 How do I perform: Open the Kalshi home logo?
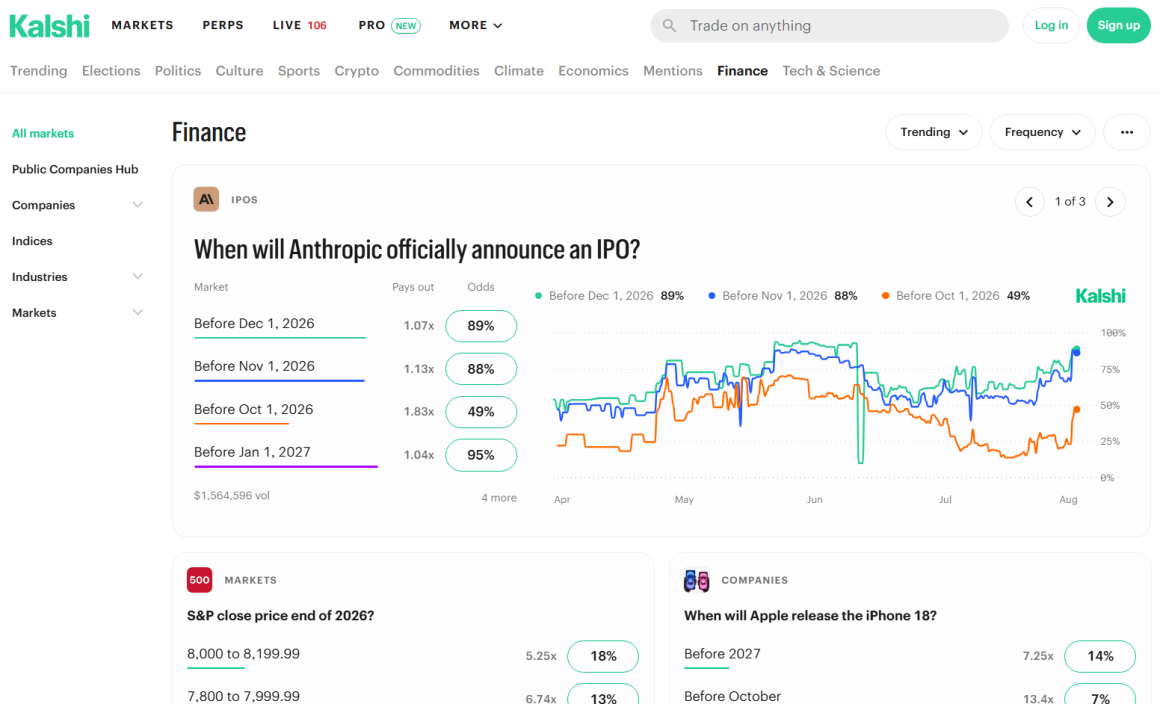[x=50, y=26]
